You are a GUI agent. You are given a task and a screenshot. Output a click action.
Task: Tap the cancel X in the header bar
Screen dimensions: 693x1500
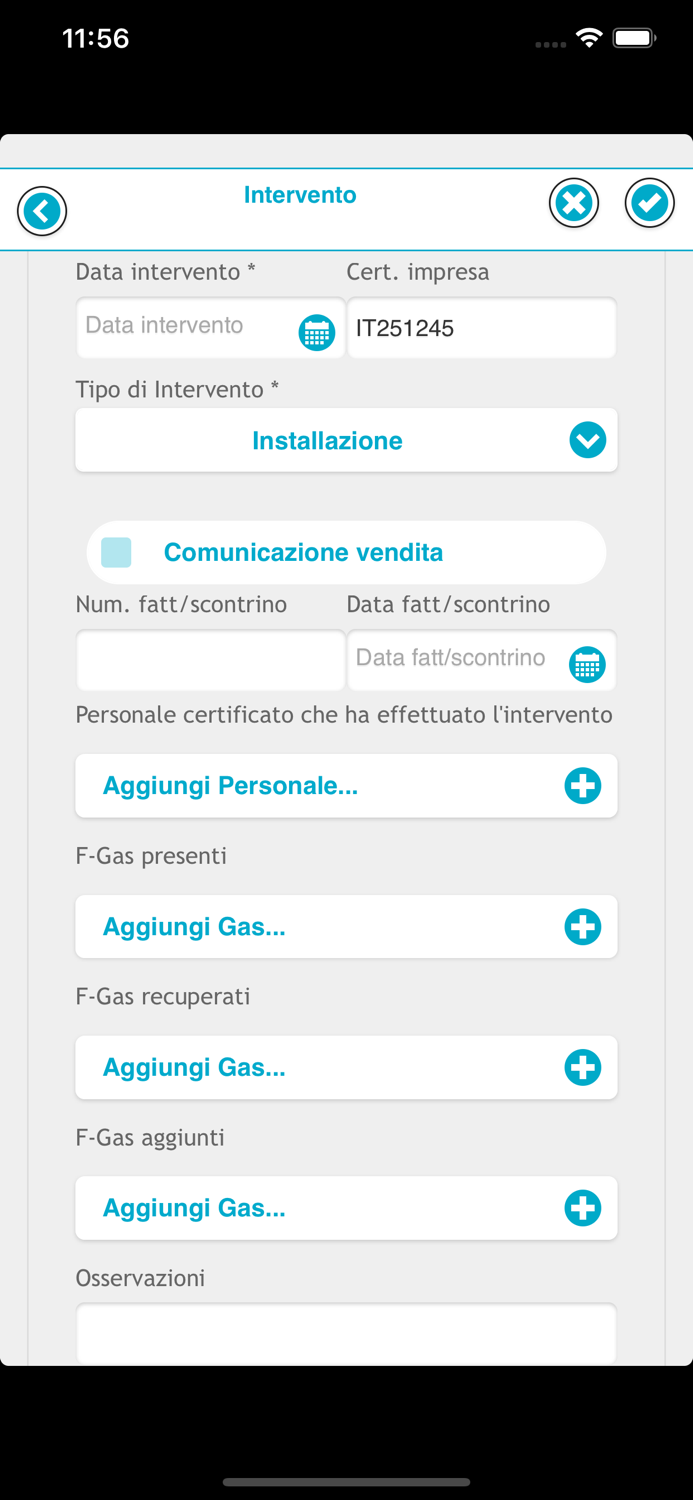pyautogui.click(x=574, y=202)
